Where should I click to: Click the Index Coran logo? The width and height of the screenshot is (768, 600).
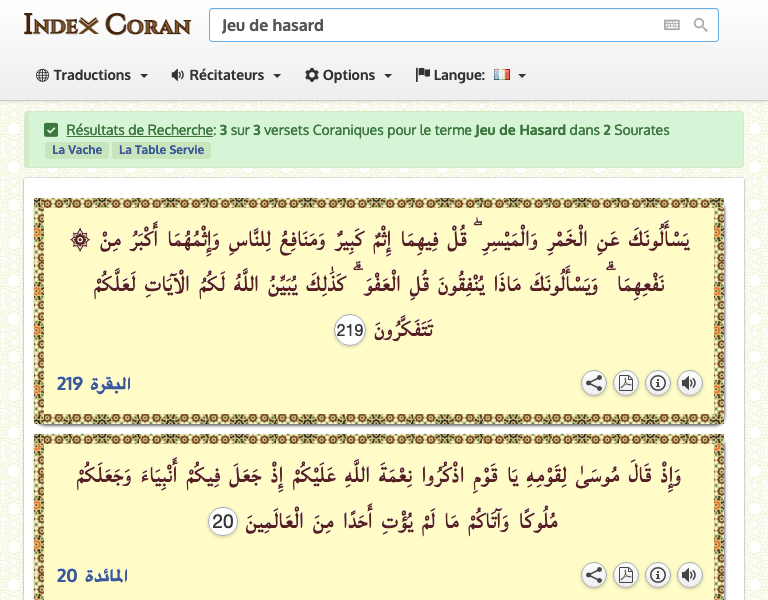click(x=107, y=24)
